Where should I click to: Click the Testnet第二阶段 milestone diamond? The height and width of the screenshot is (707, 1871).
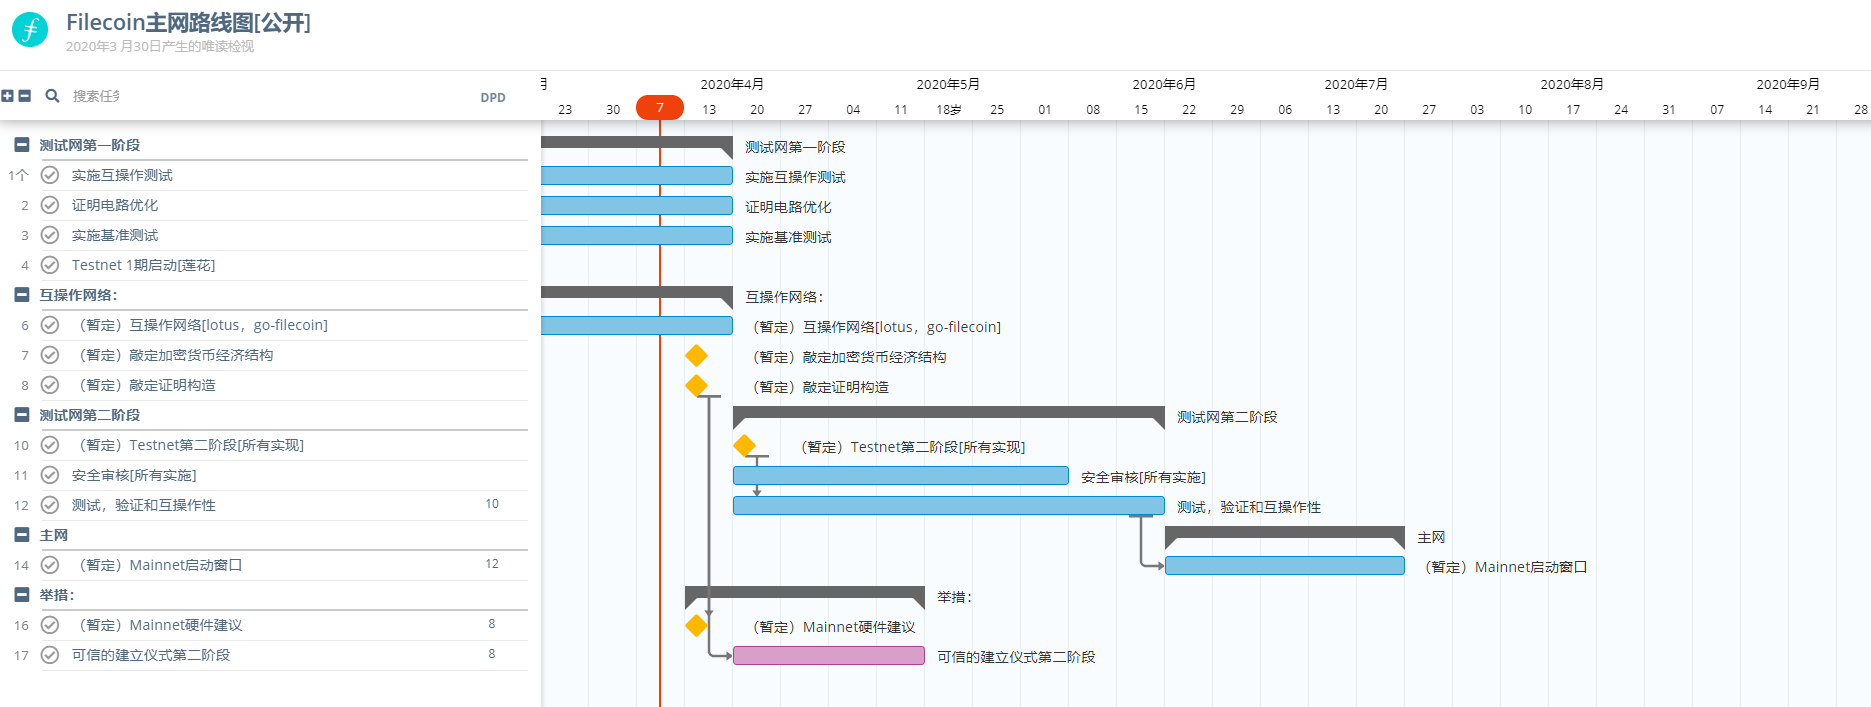(744, 445)
